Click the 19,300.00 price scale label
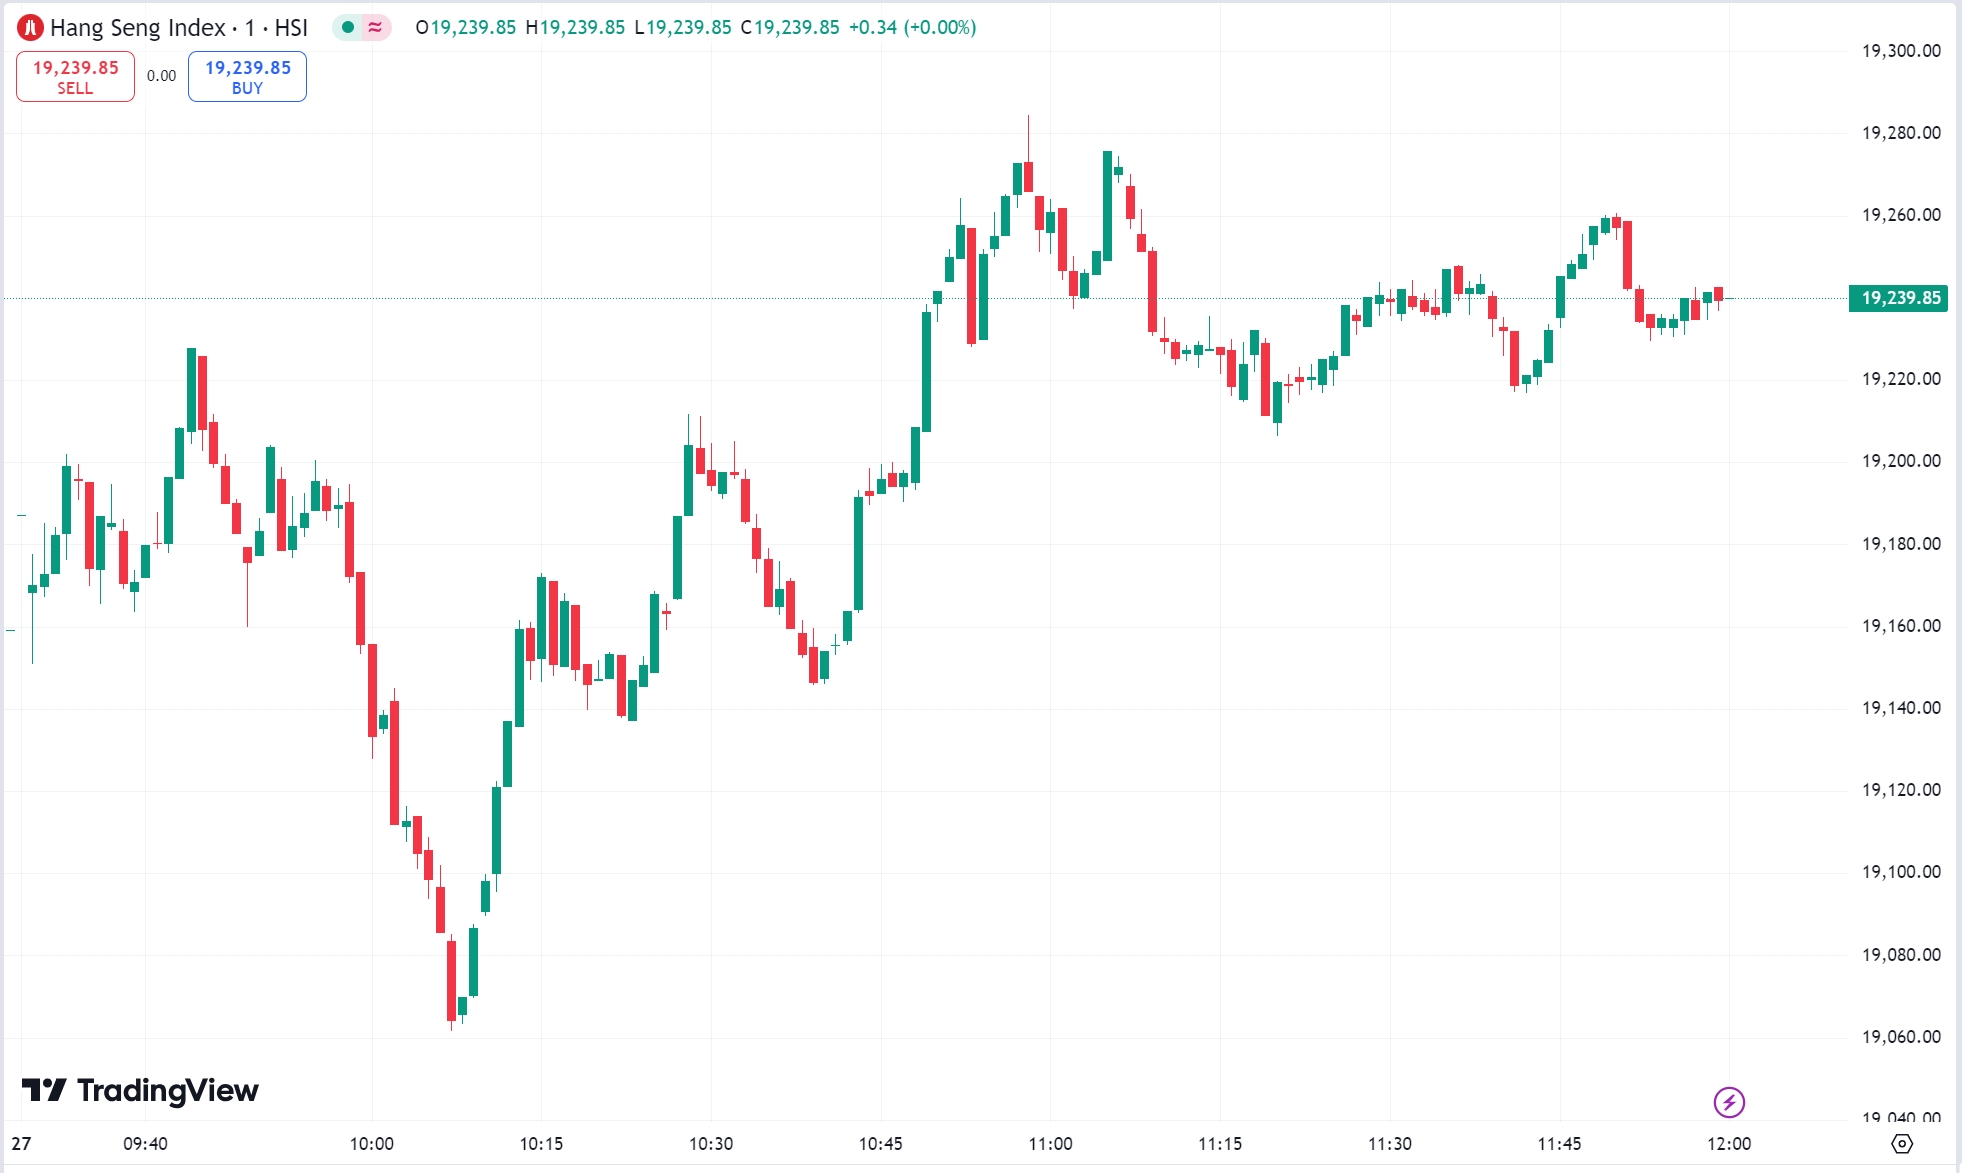The width and height of the screenshot is (1962, 1173). click(x=1901, y=51)
